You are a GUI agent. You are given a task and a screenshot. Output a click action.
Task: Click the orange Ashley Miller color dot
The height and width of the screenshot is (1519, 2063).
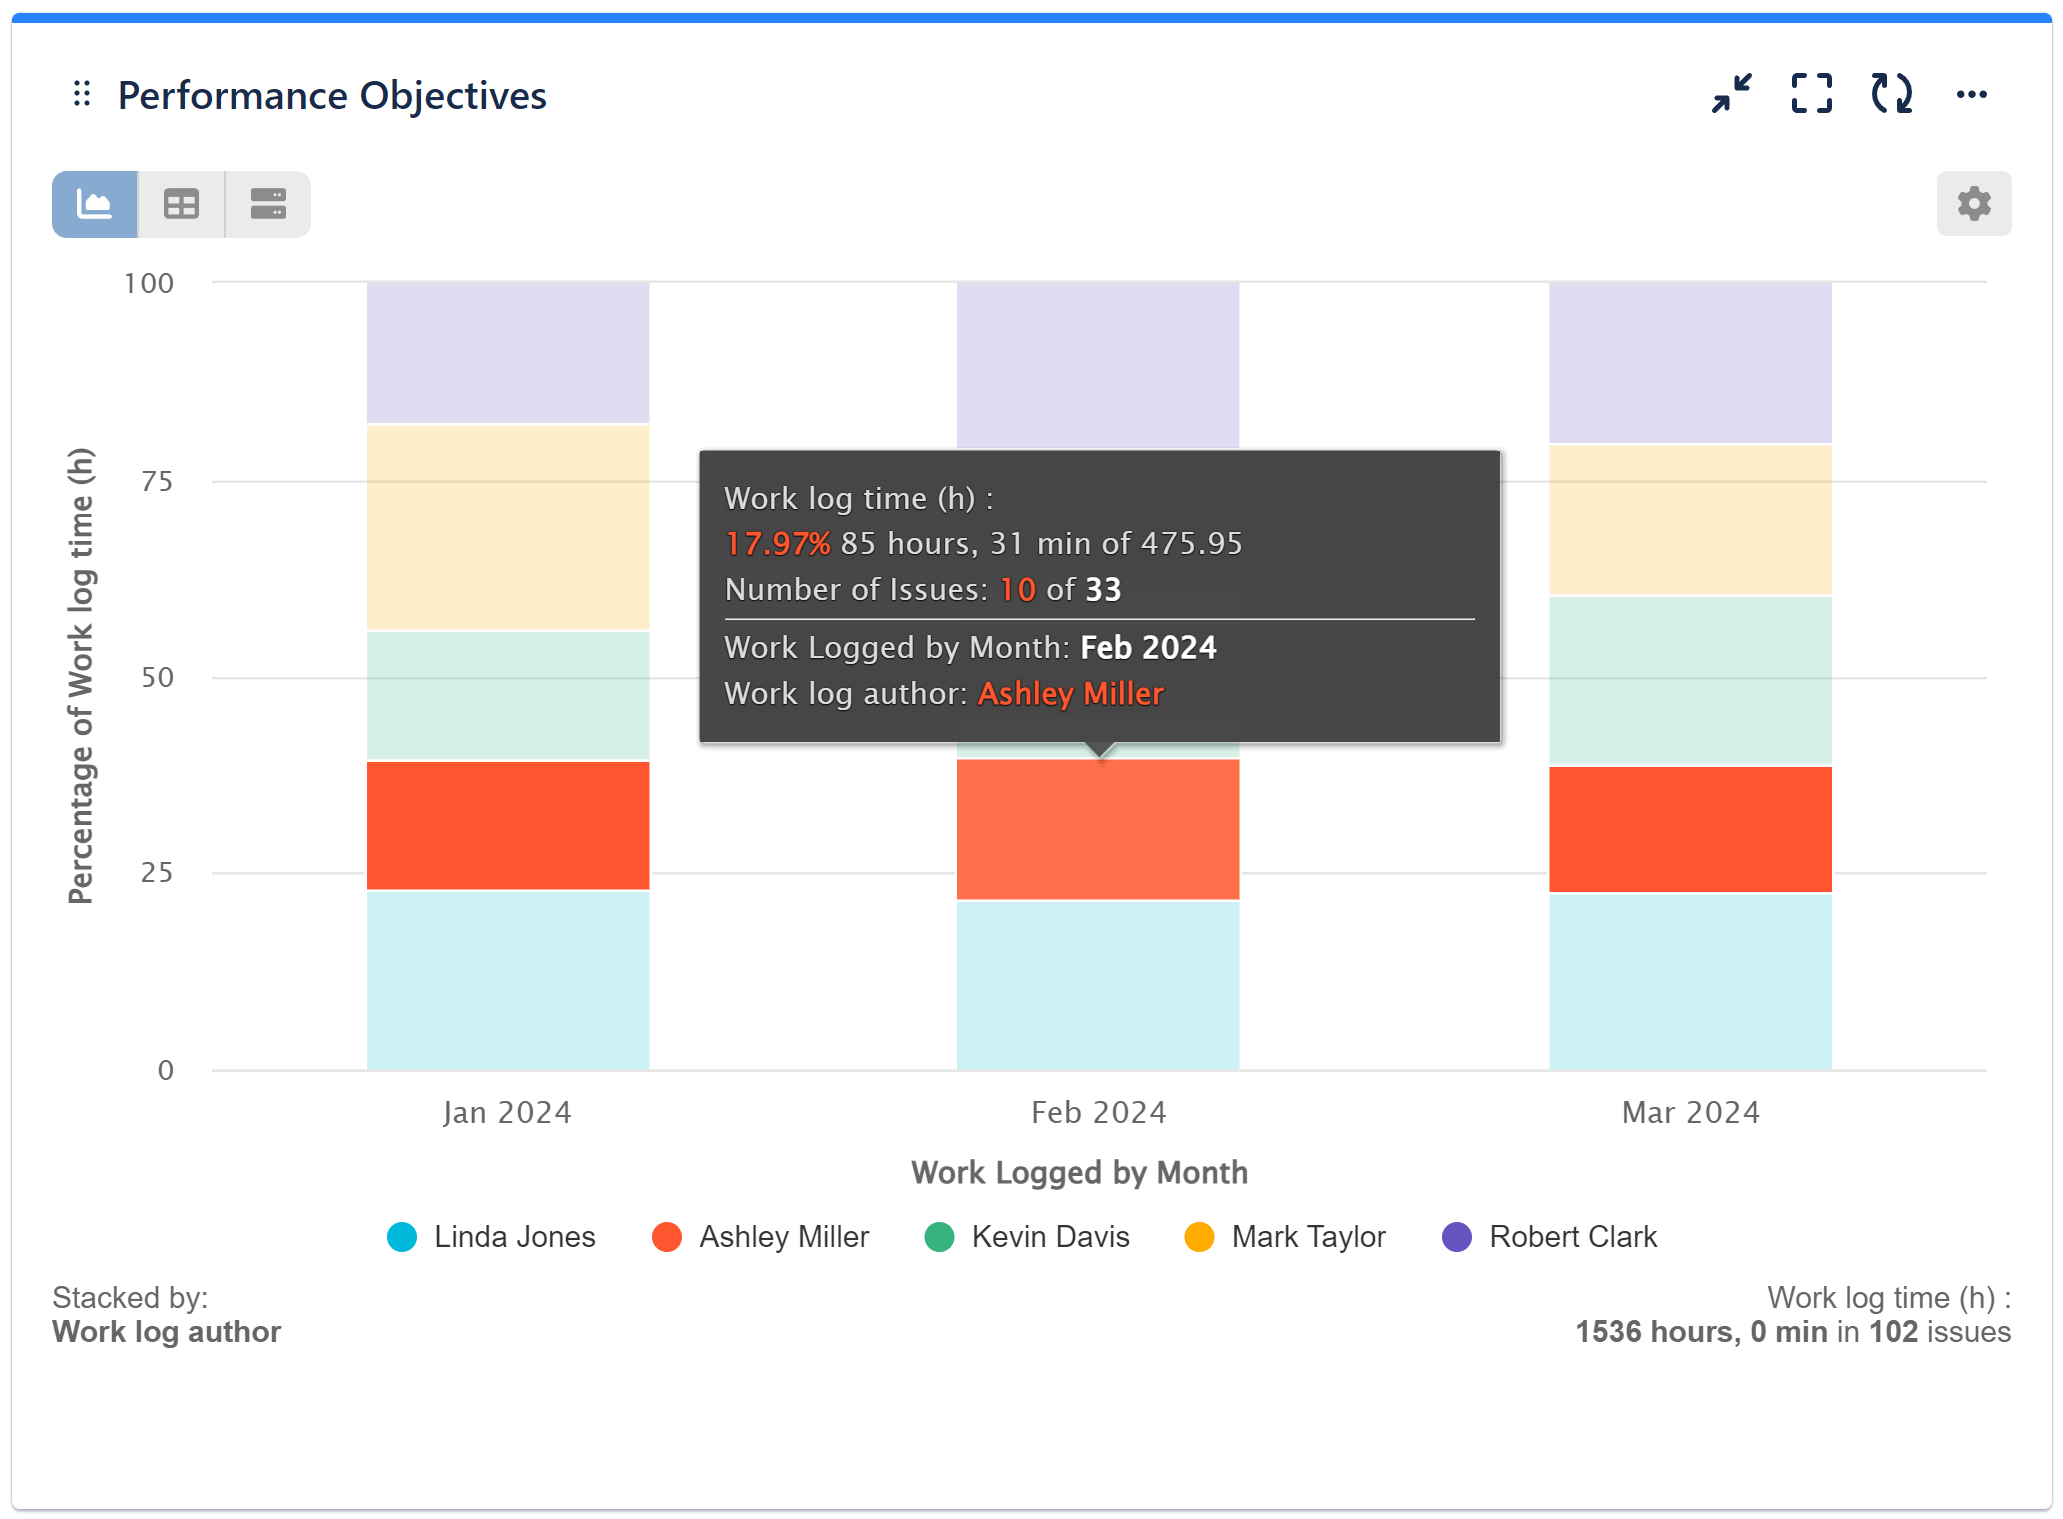(x=667, y=1236)
